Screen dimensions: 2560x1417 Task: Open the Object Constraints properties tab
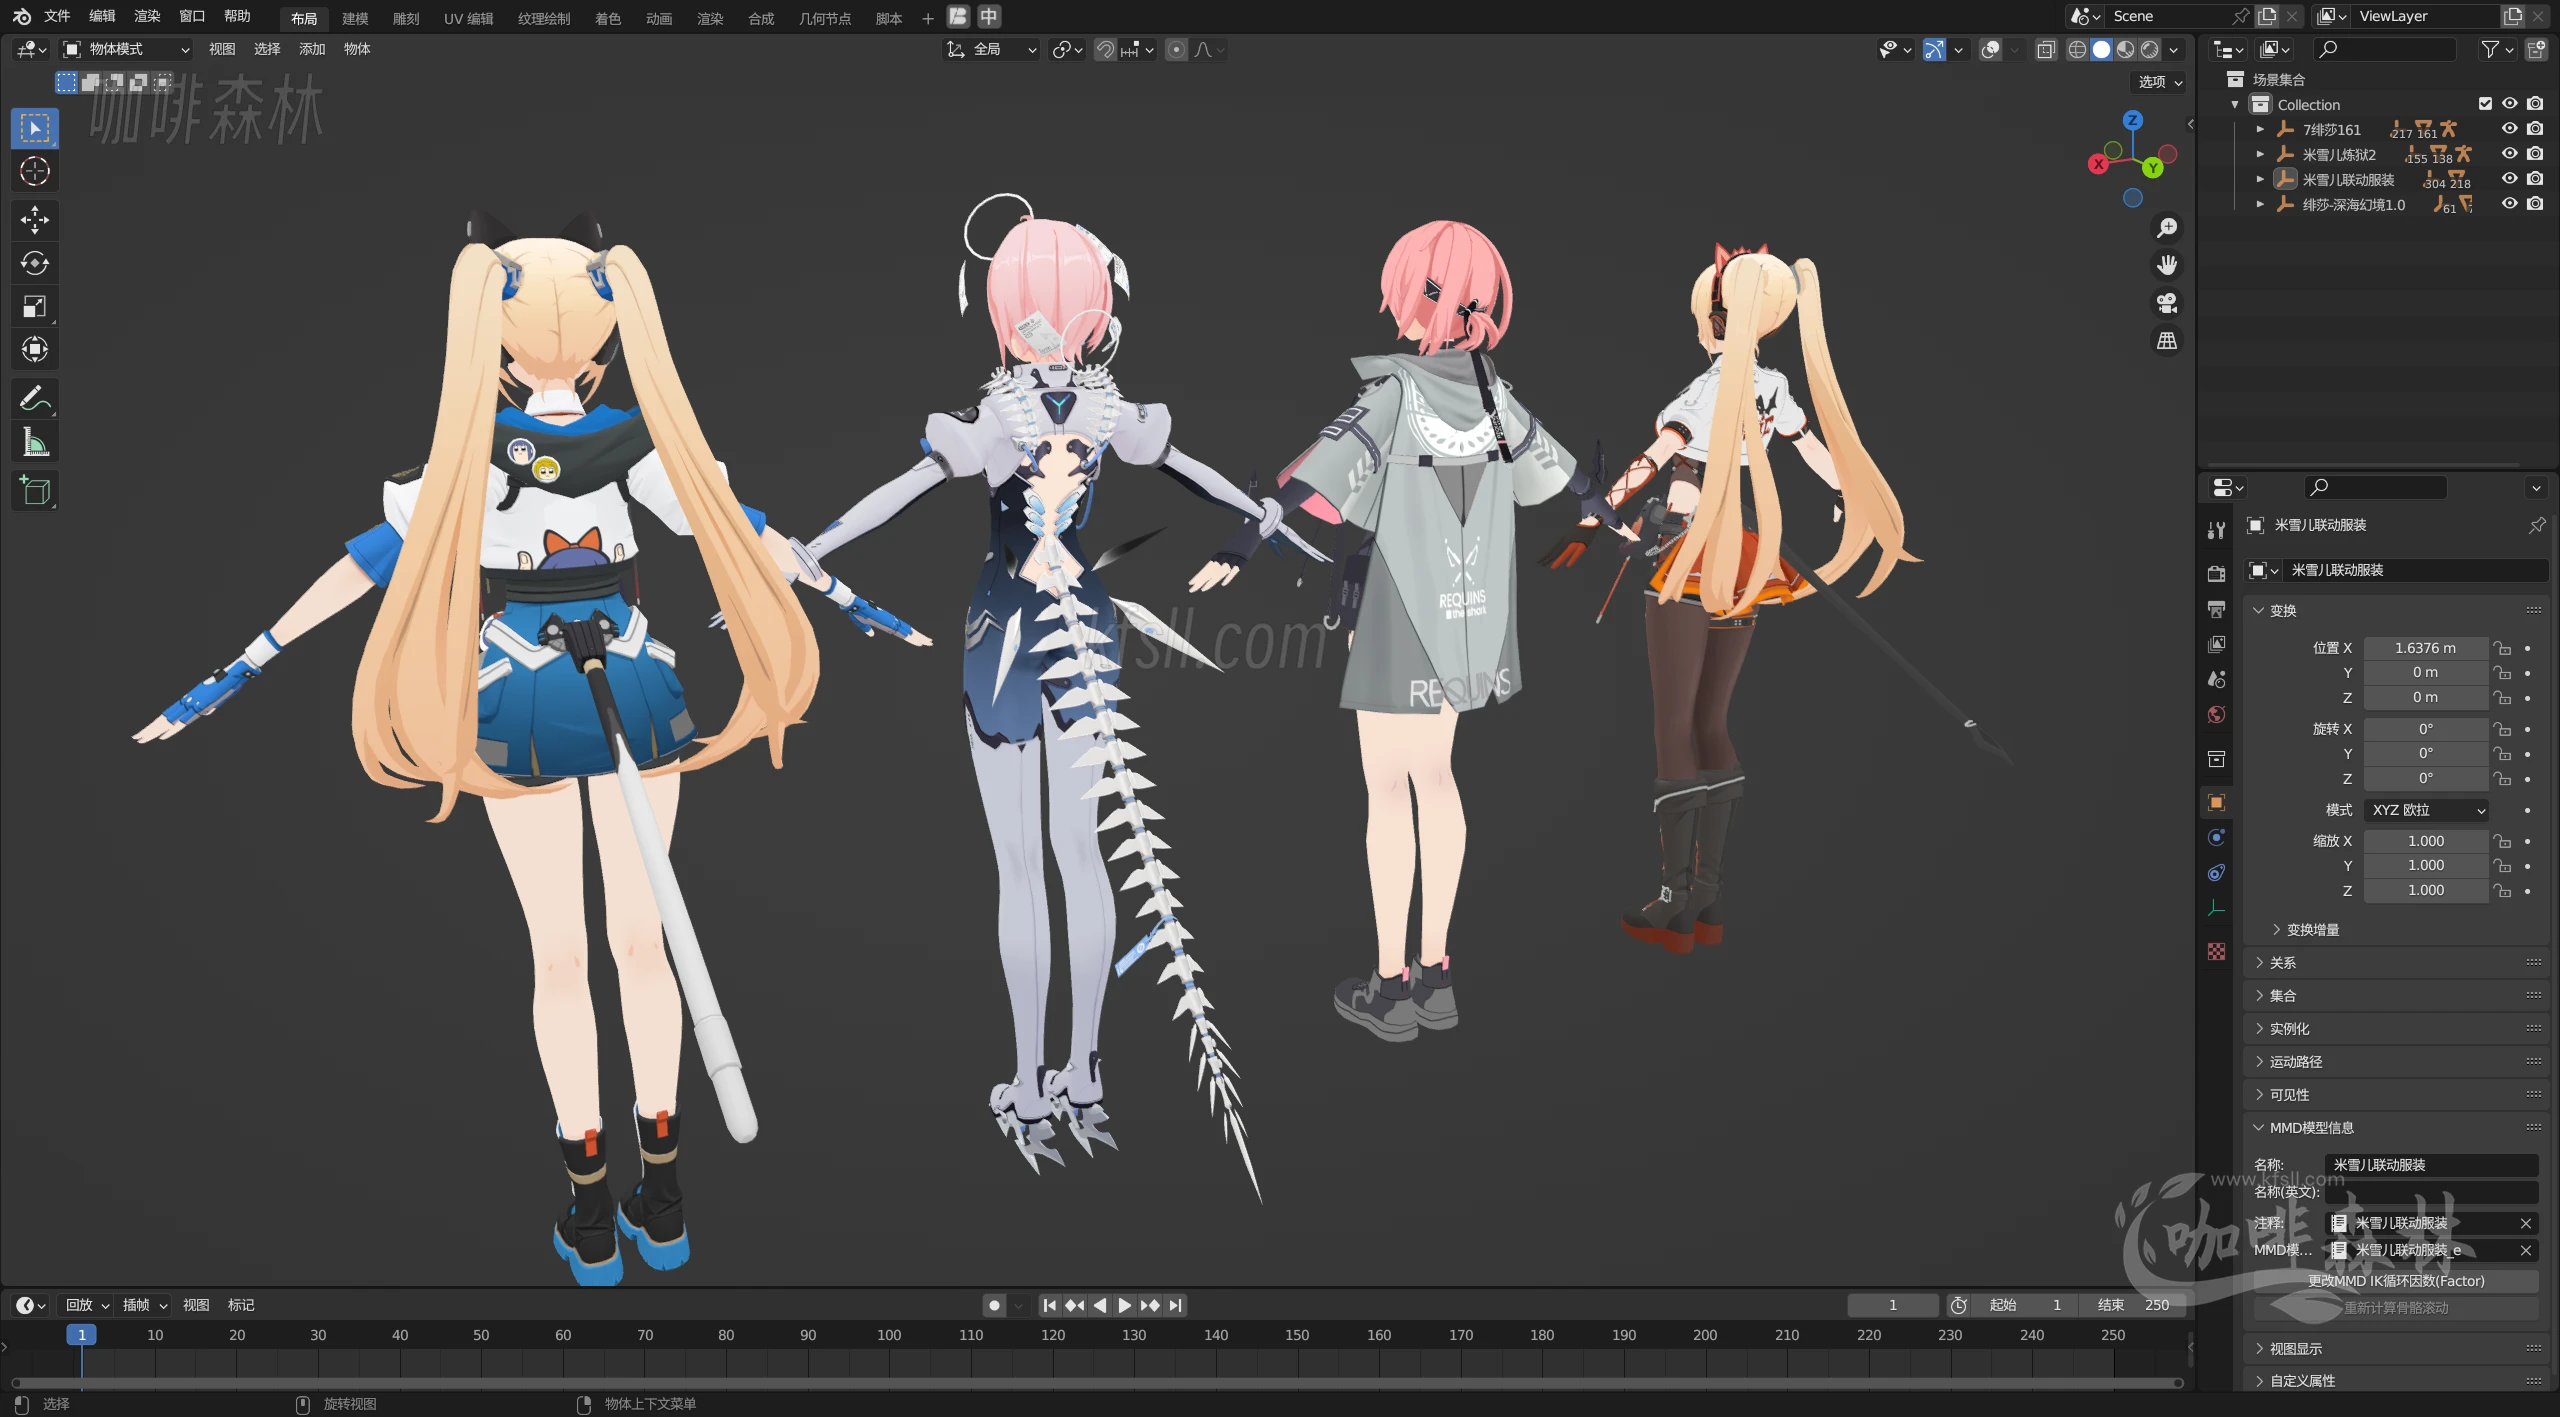tap(2216, 872)
